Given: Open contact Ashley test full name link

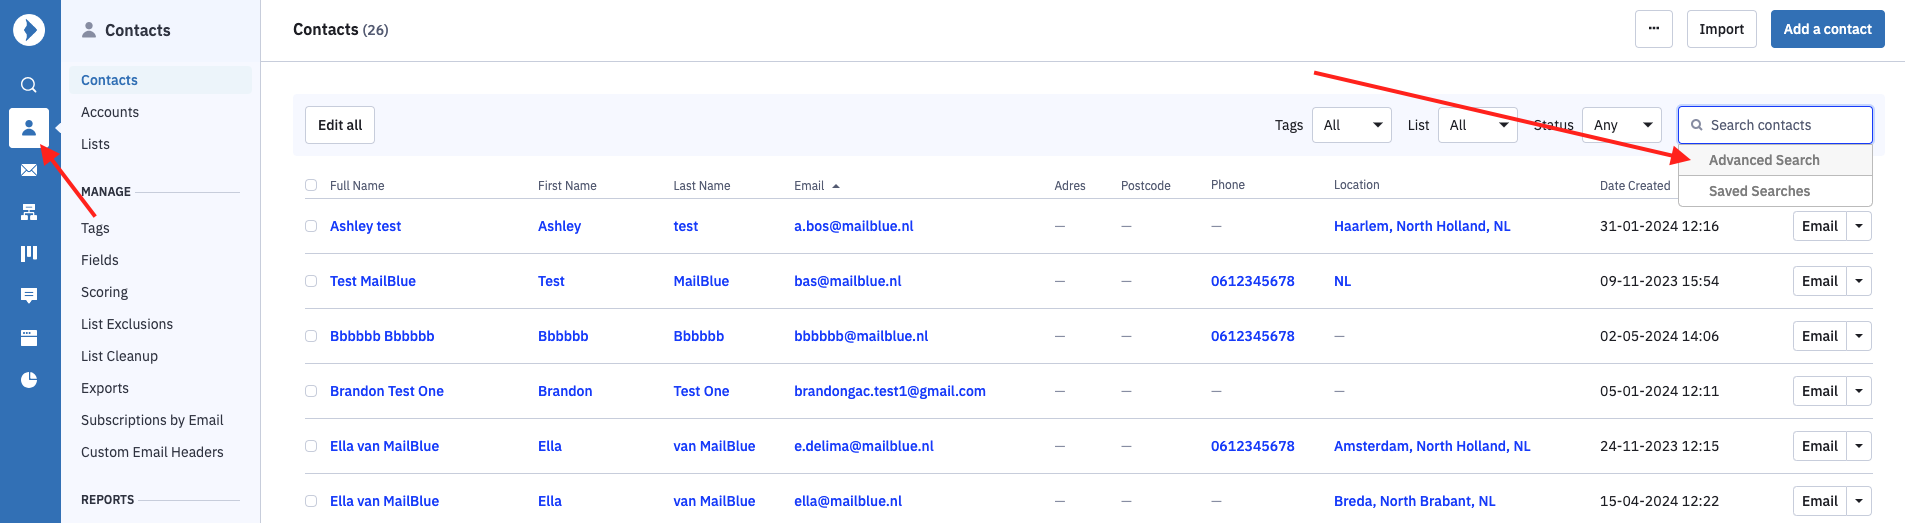Looking at the screenshot, I should pyautogui.click(x=365, y=226).
